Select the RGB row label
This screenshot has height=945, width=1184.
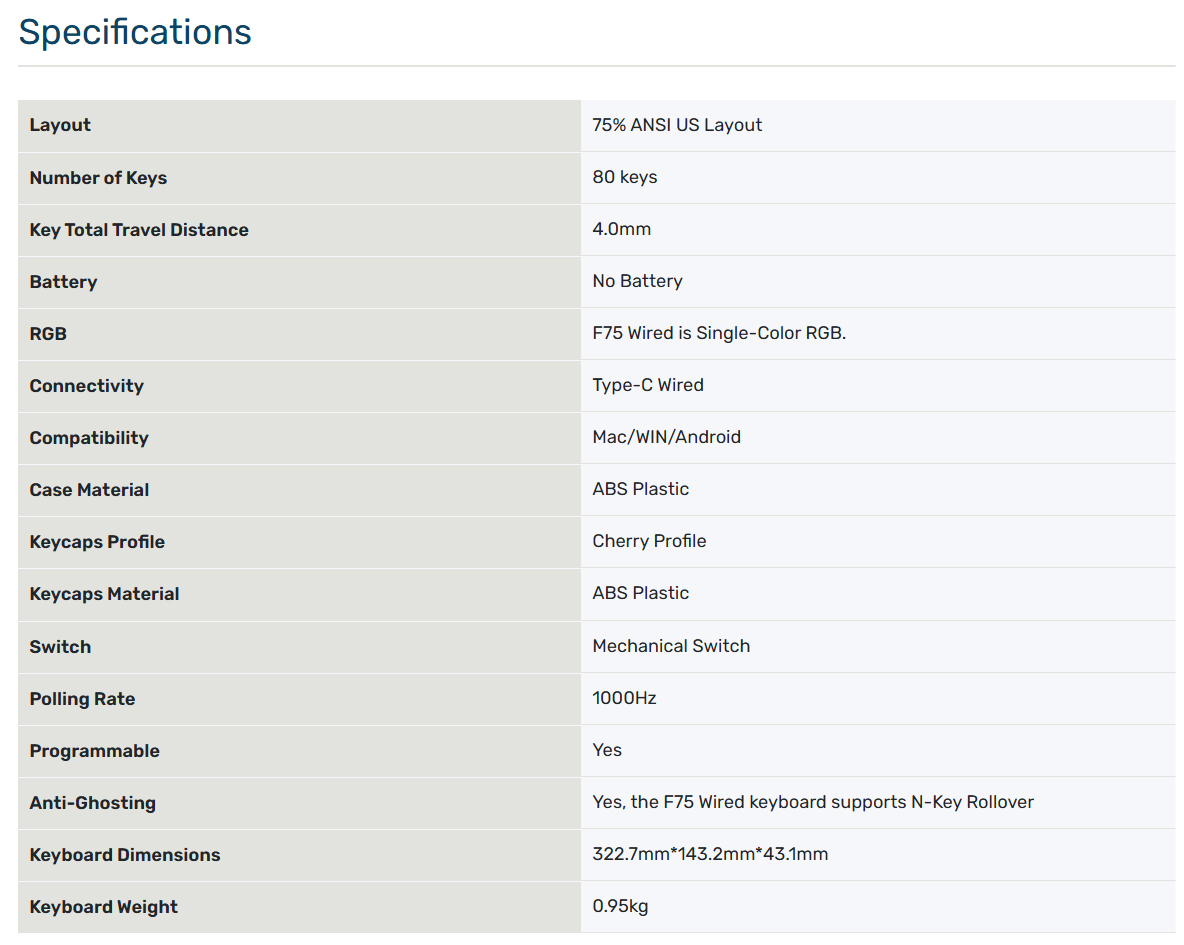48,334
